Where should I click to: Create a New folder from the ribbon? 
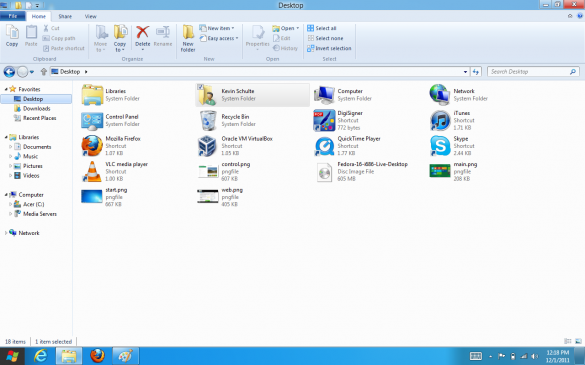(x=188, y=38)
